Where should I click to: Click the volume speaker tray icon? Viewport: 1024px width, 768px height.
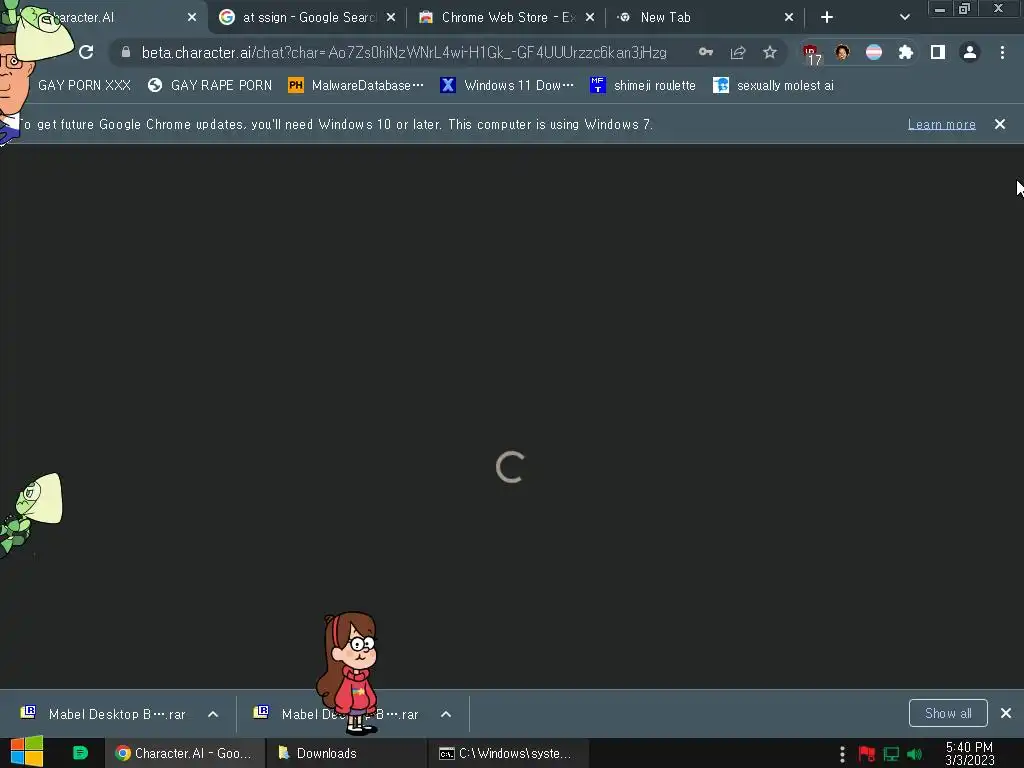915,754
